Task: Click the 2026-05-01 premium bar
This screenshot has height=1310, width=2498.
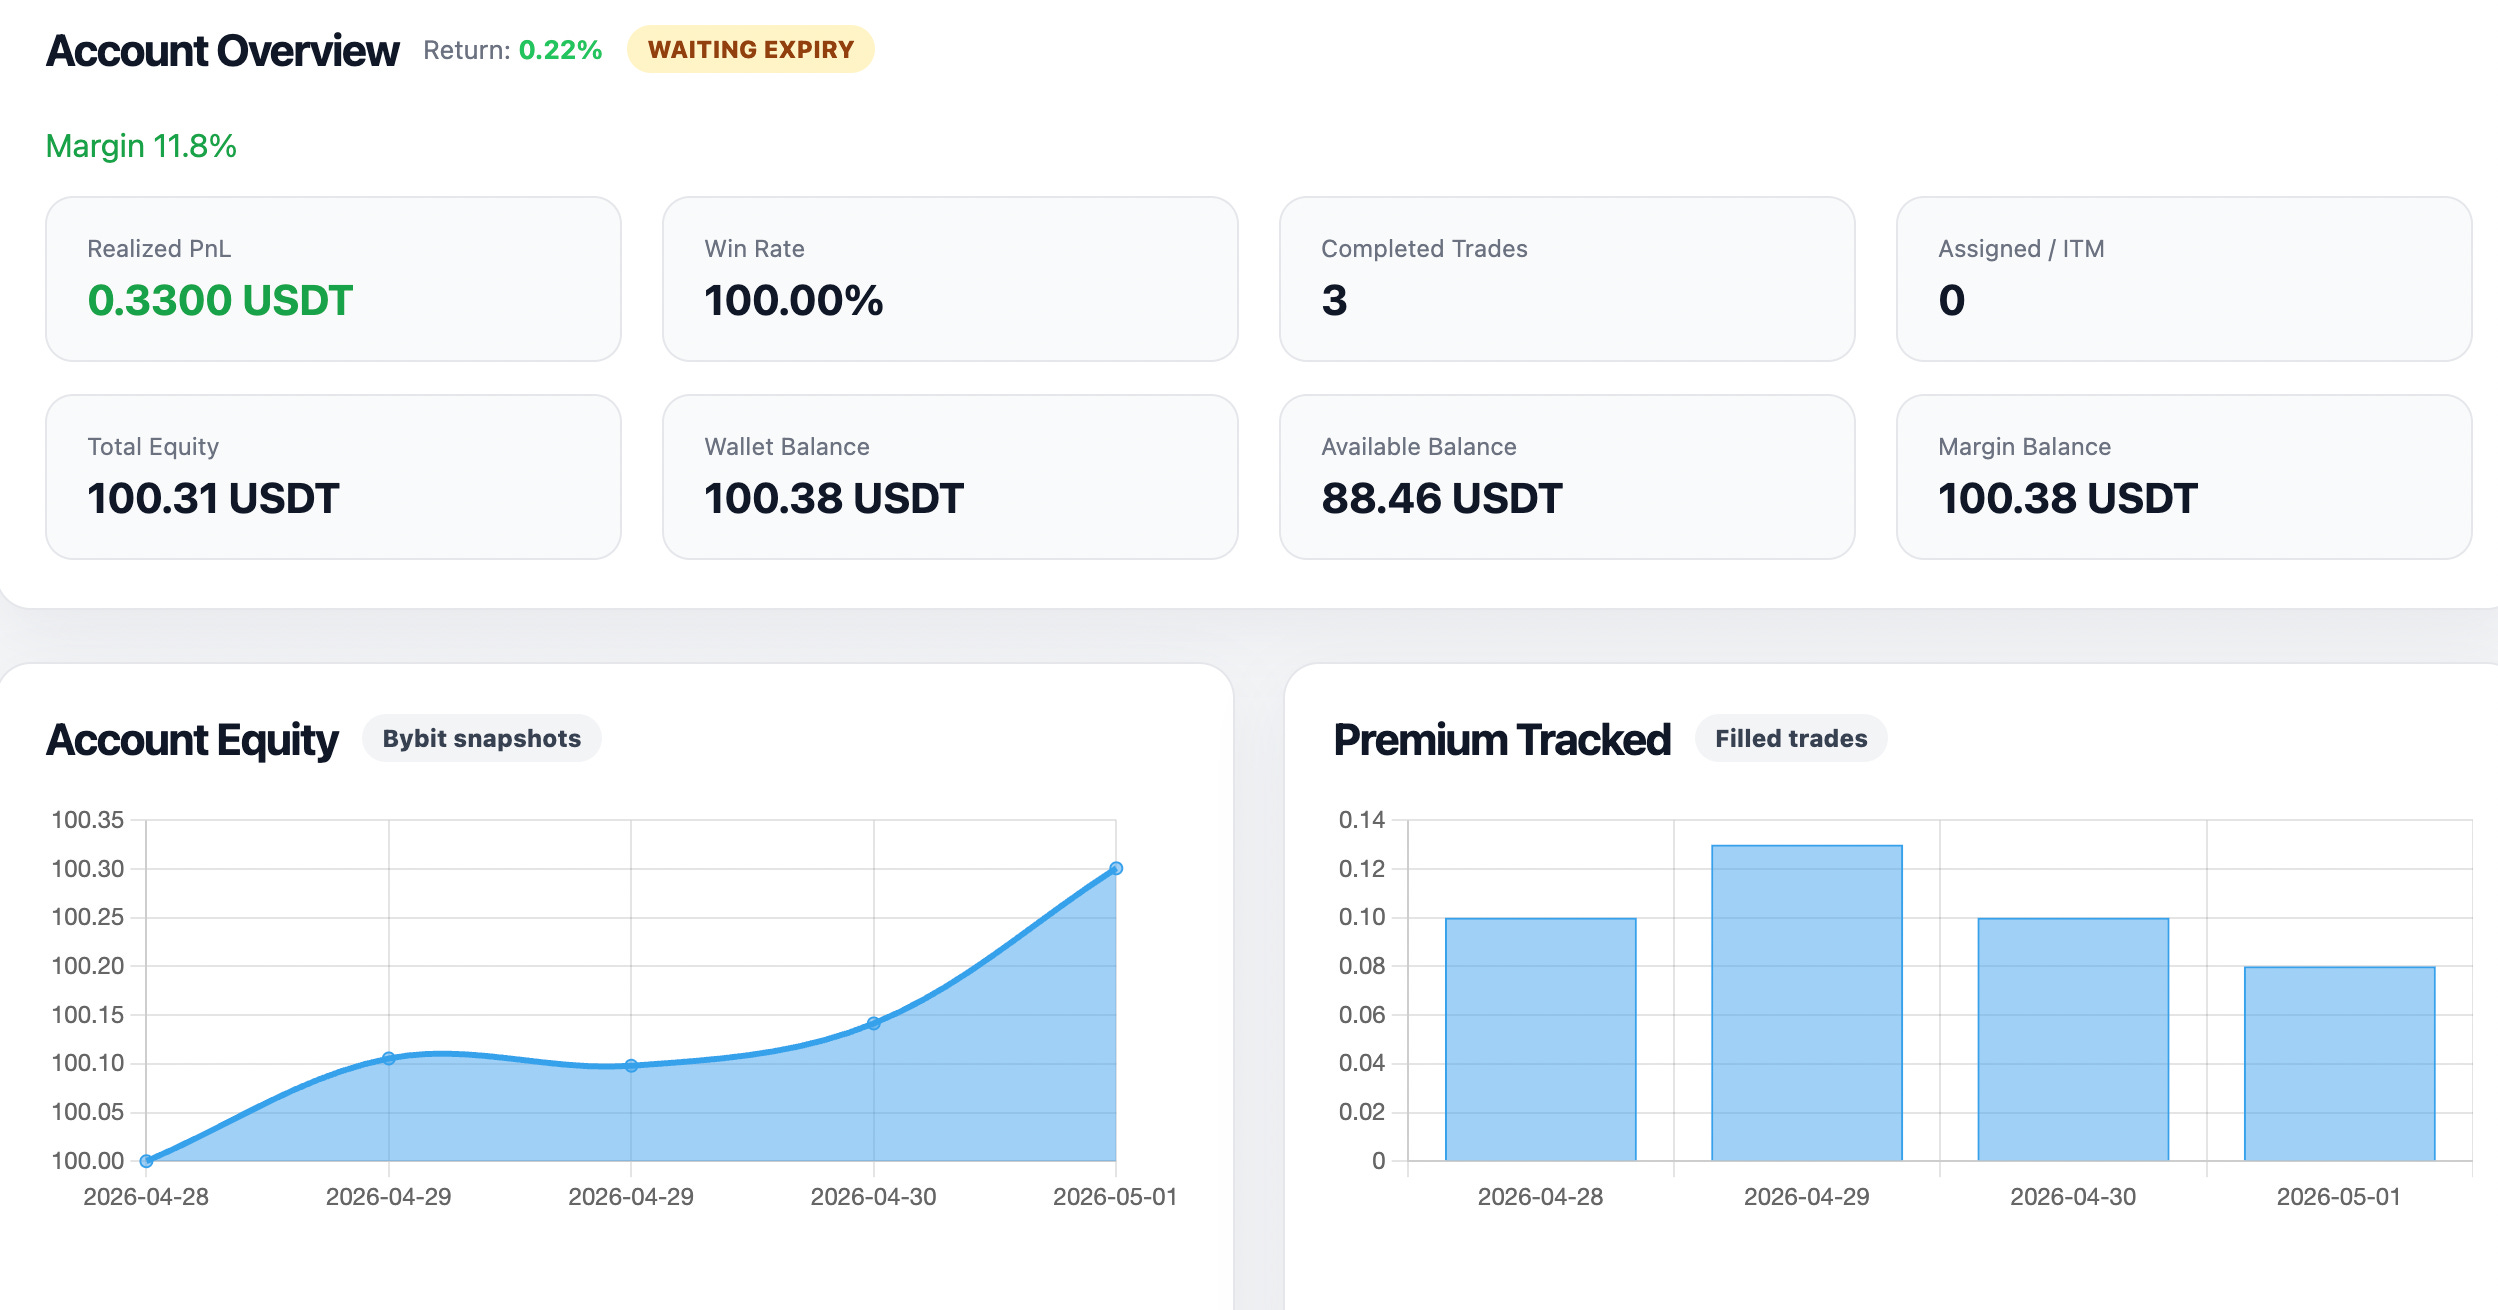Action: point(2339,1064)
